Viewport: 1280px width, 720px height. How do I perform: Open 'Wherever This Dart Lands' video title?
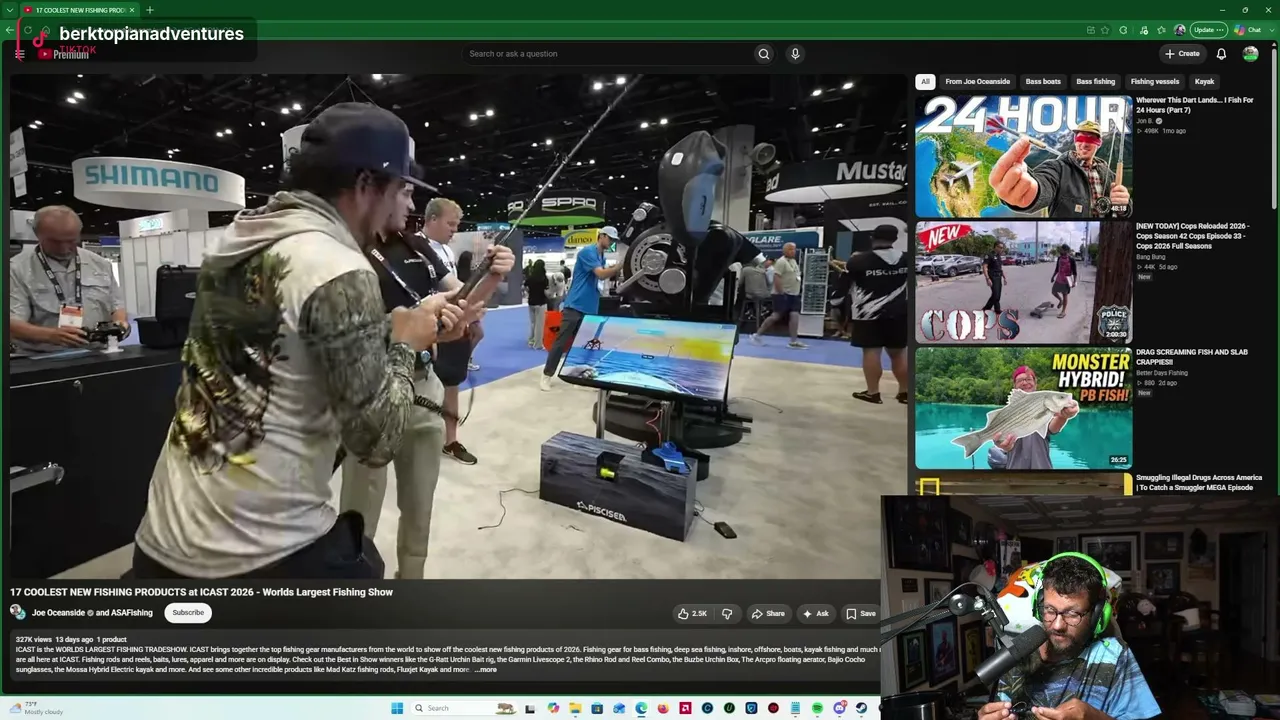click(1194, 105)
